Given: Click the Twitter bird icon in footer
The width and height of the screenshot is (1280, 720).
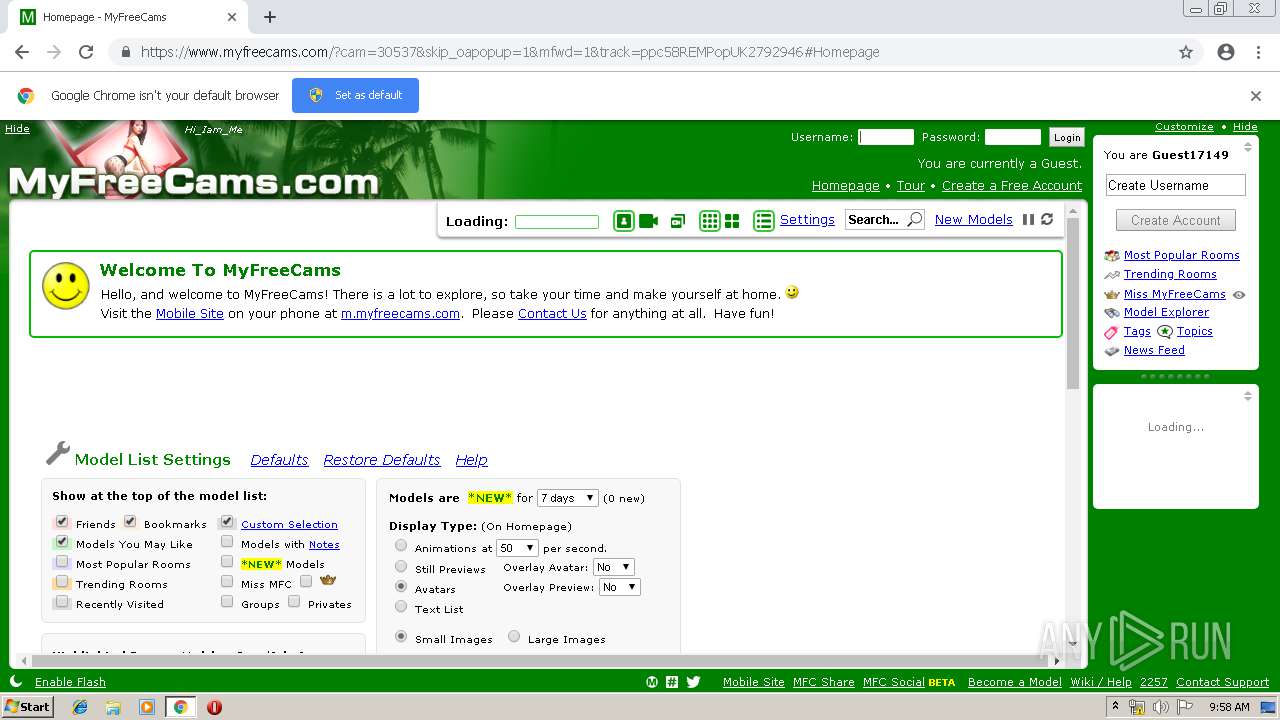Looking at the screenshot, I should [x=693, y=682].
